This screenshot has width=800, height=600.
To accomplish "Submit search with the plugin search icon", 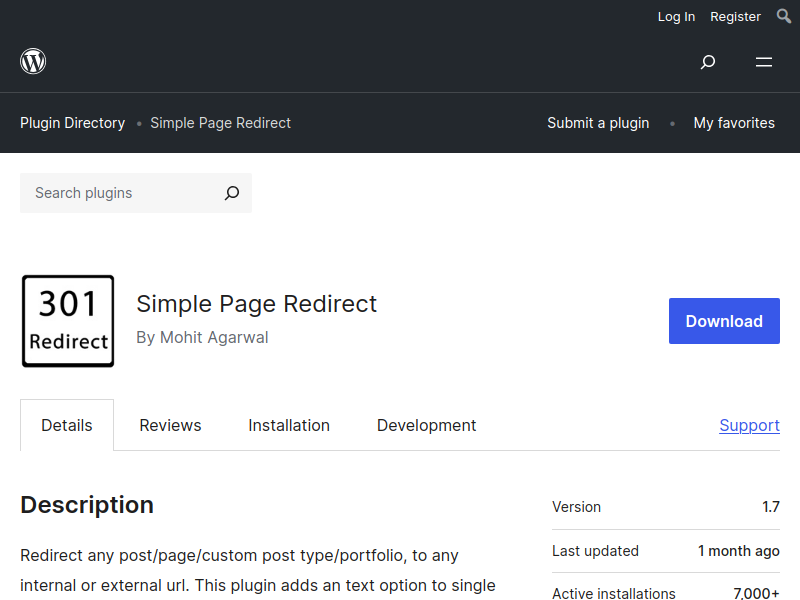I will pyautogui.click(x=232, y=193).
